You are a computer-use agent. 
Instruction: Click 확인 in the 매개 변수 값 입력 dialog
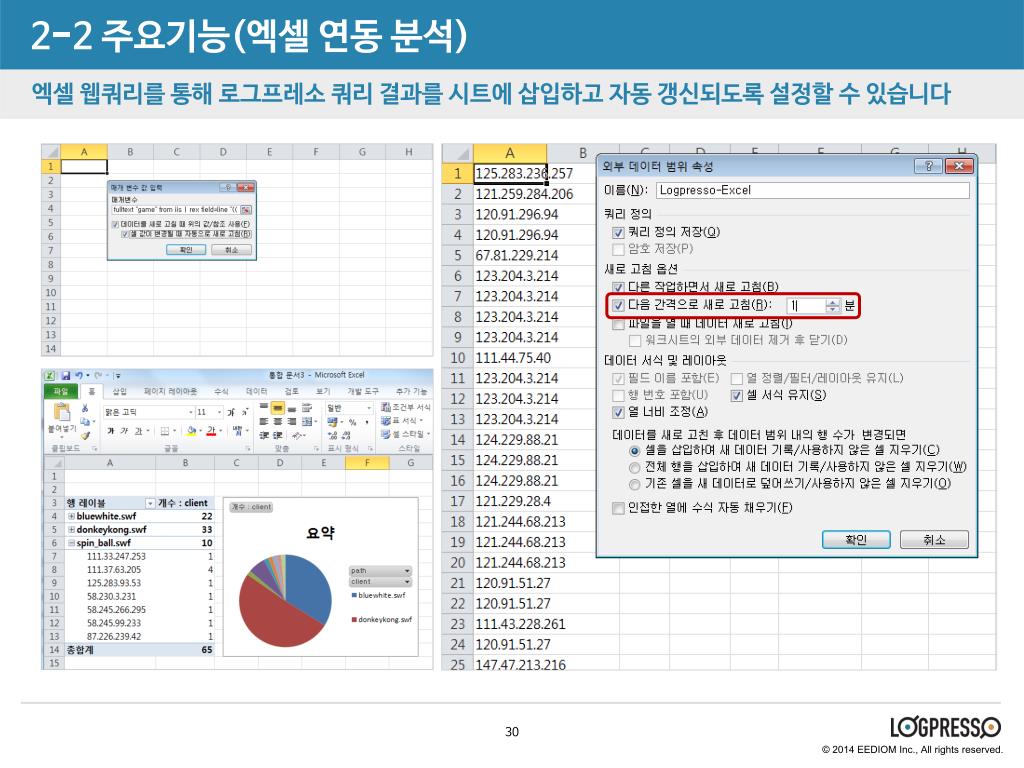(x=186, y=249)
